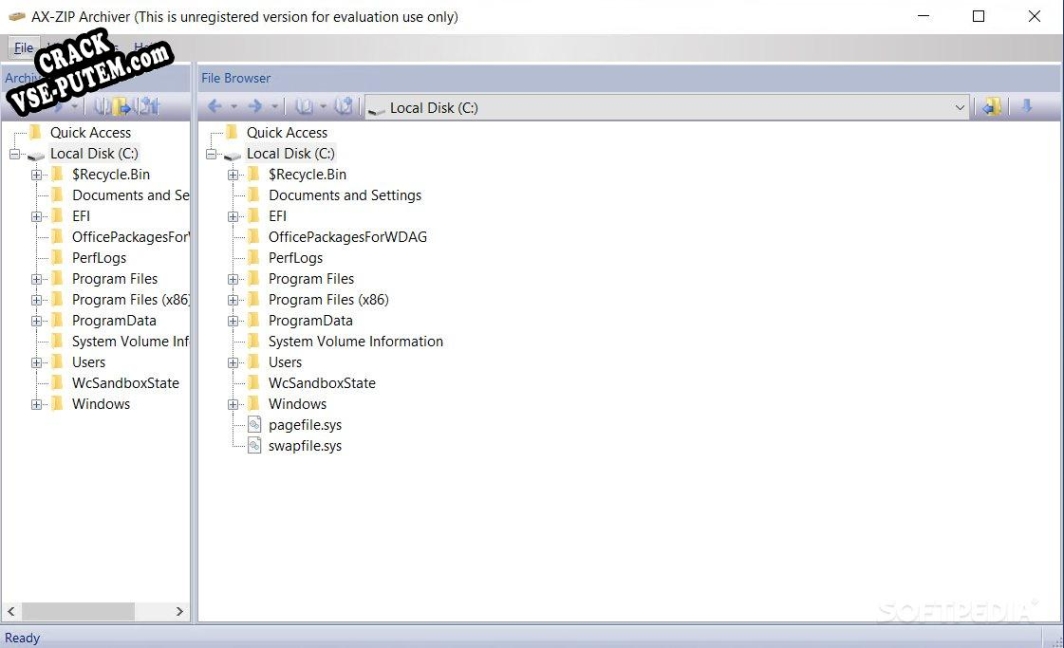Click the blue down-arrow icon at far right
1064x648 pixels.
click(1026, 107)
